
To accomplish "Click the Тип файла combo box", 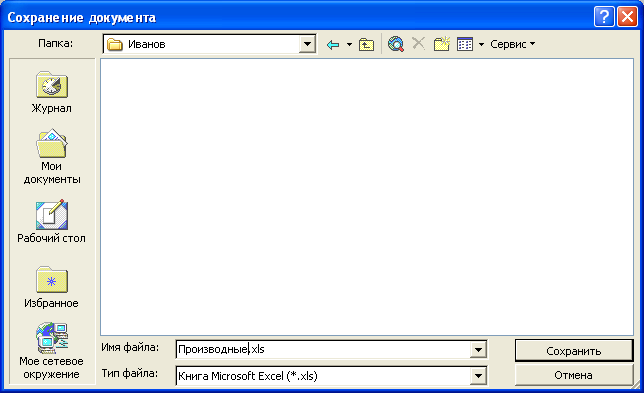I will [331, 376].
